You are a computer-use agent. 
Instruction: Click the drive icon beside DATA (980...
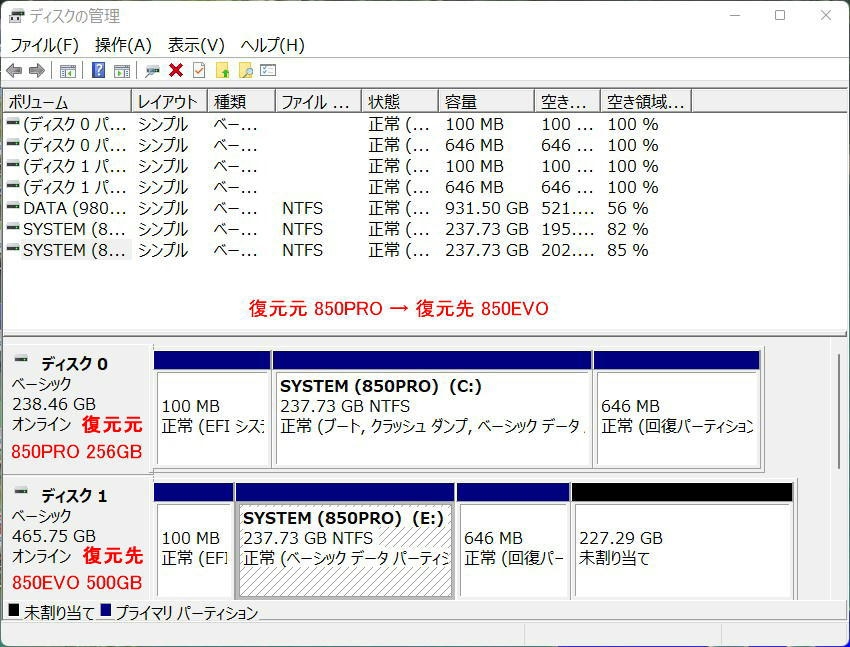tap(13, 206)
